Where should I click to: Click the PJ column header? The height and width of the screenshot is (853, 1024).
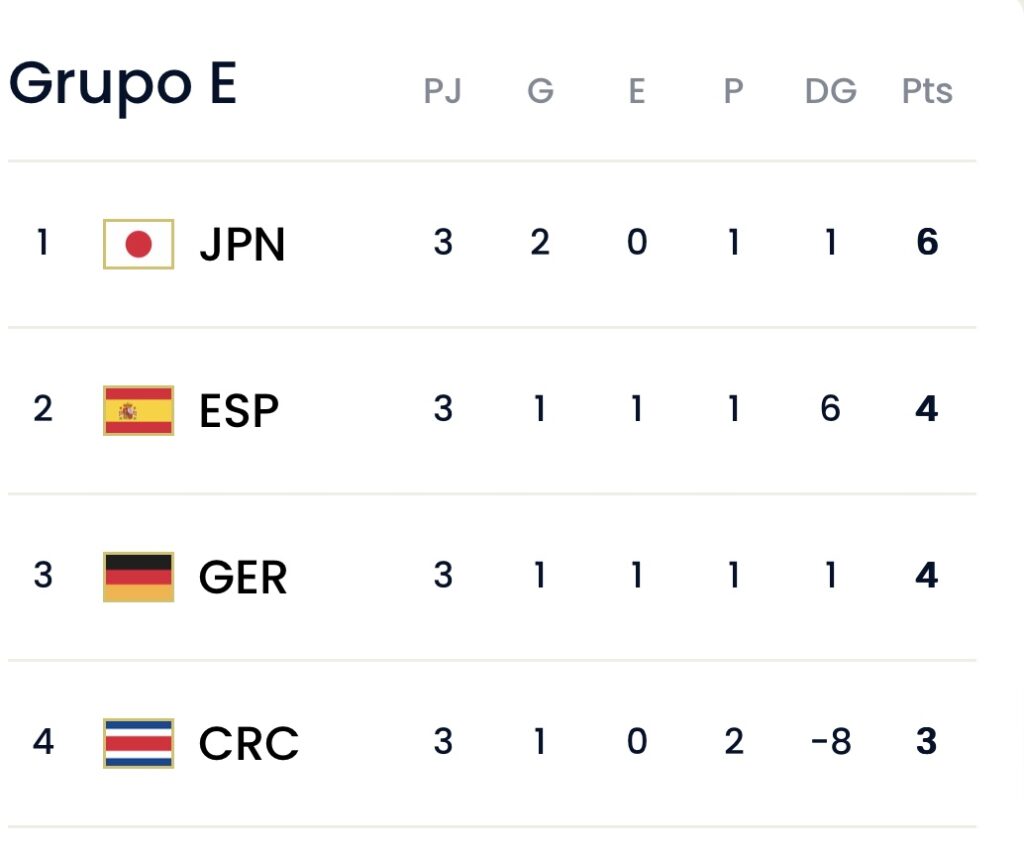pos(443,91)
